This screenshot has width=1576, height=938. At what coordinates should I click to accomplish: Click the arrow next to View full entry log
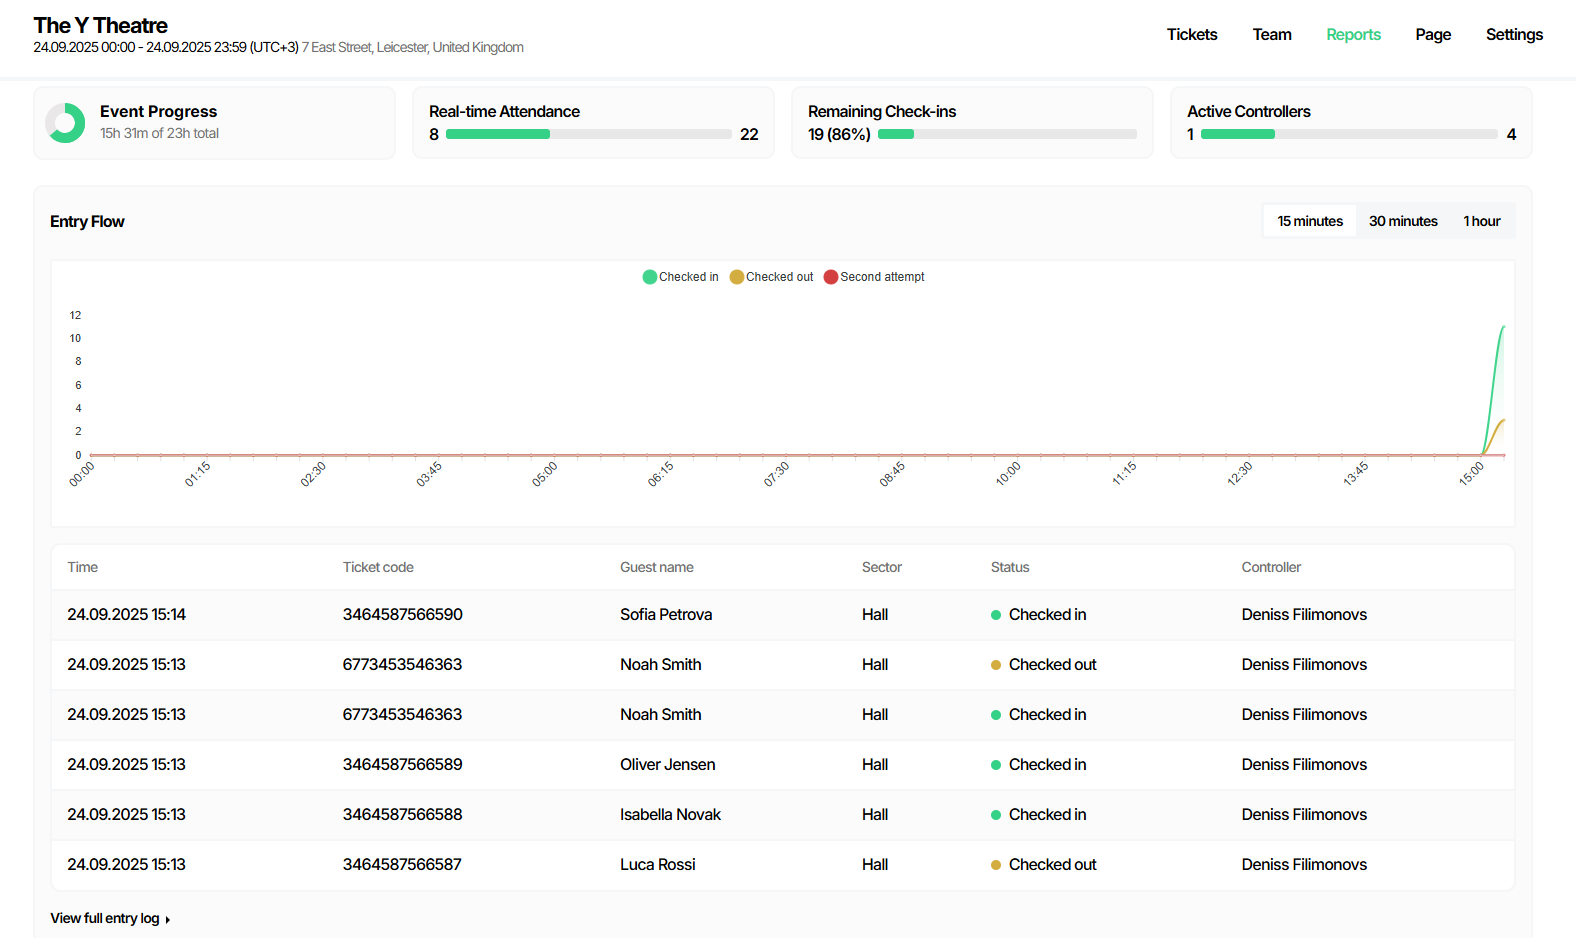point(168,920)
